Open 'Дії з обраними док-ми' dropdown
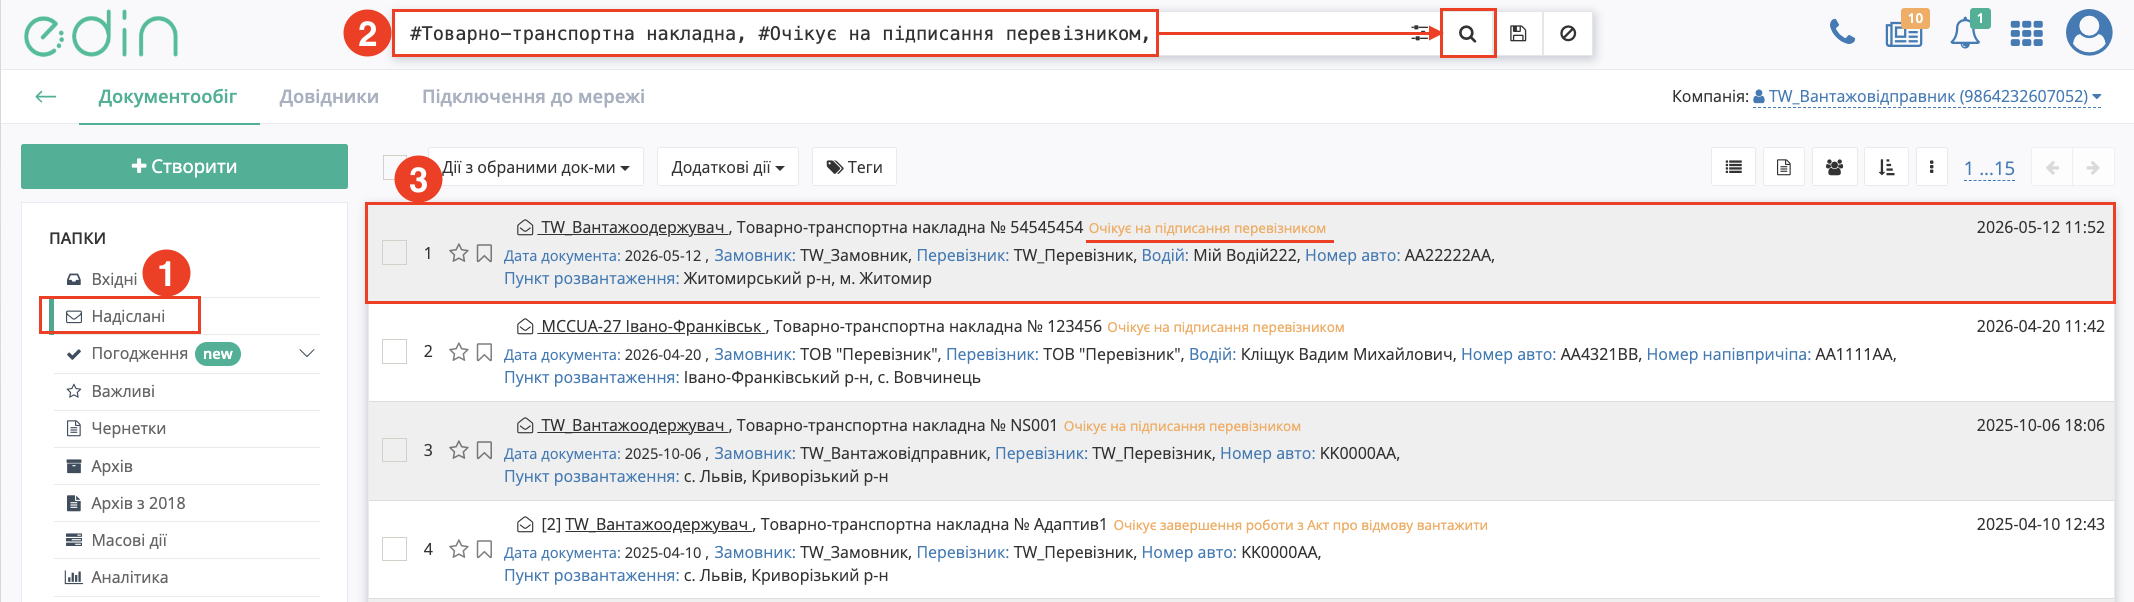The height and width of the screenshot is (602, 2134). coord(537,167)
